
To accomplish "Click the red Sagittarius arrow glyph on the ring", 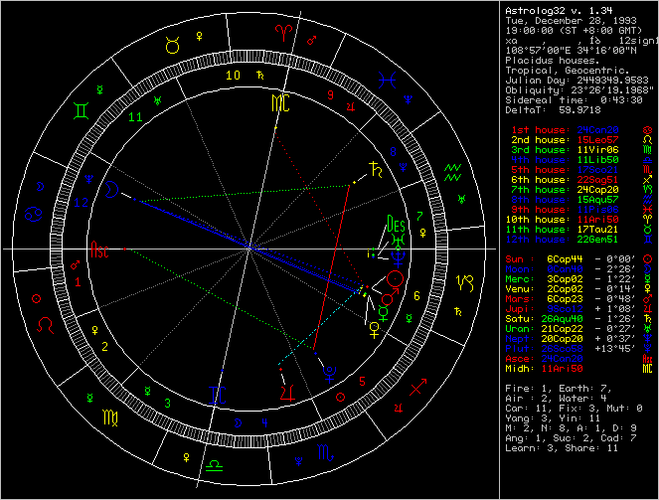I will click(418, 387).
